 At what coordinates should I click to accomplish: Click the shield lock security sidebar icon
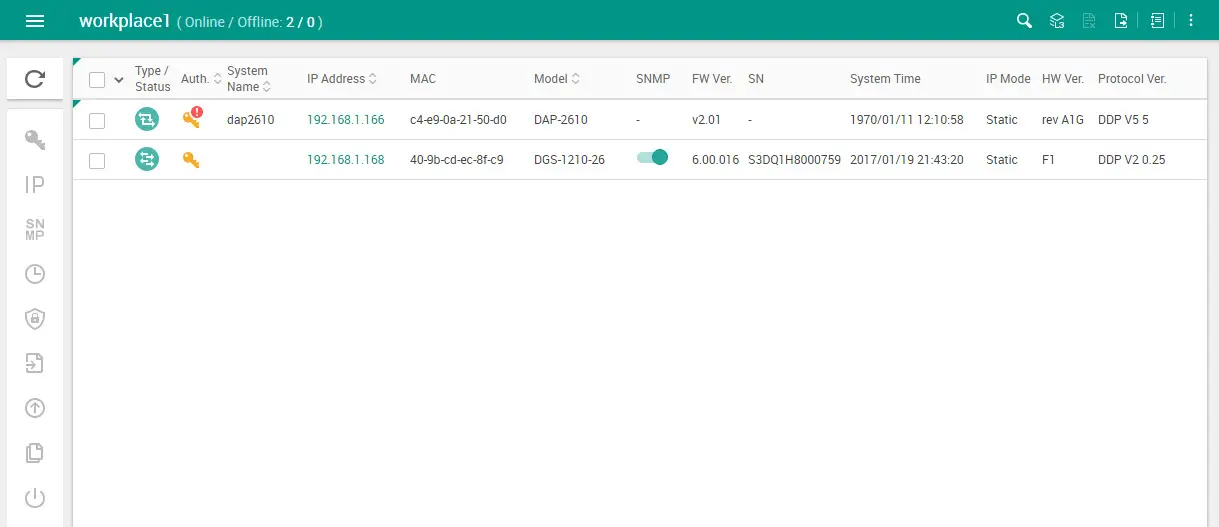pos(35,319)
